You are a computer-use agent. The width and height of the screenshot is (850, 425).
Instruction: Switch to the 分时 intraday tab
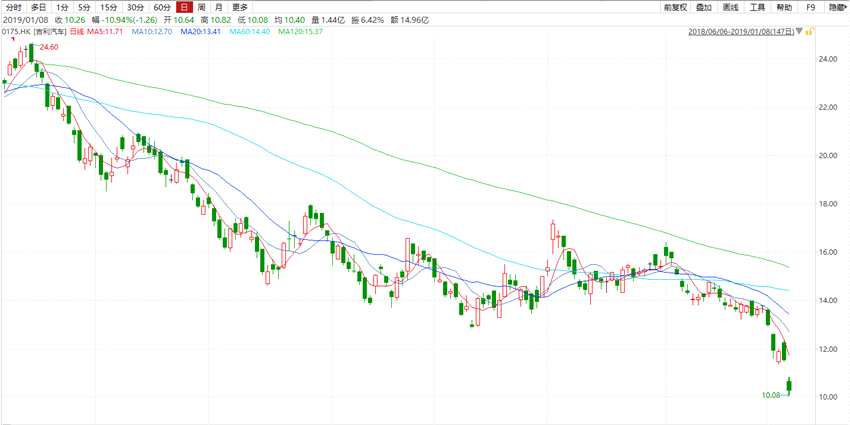point(14,8)
